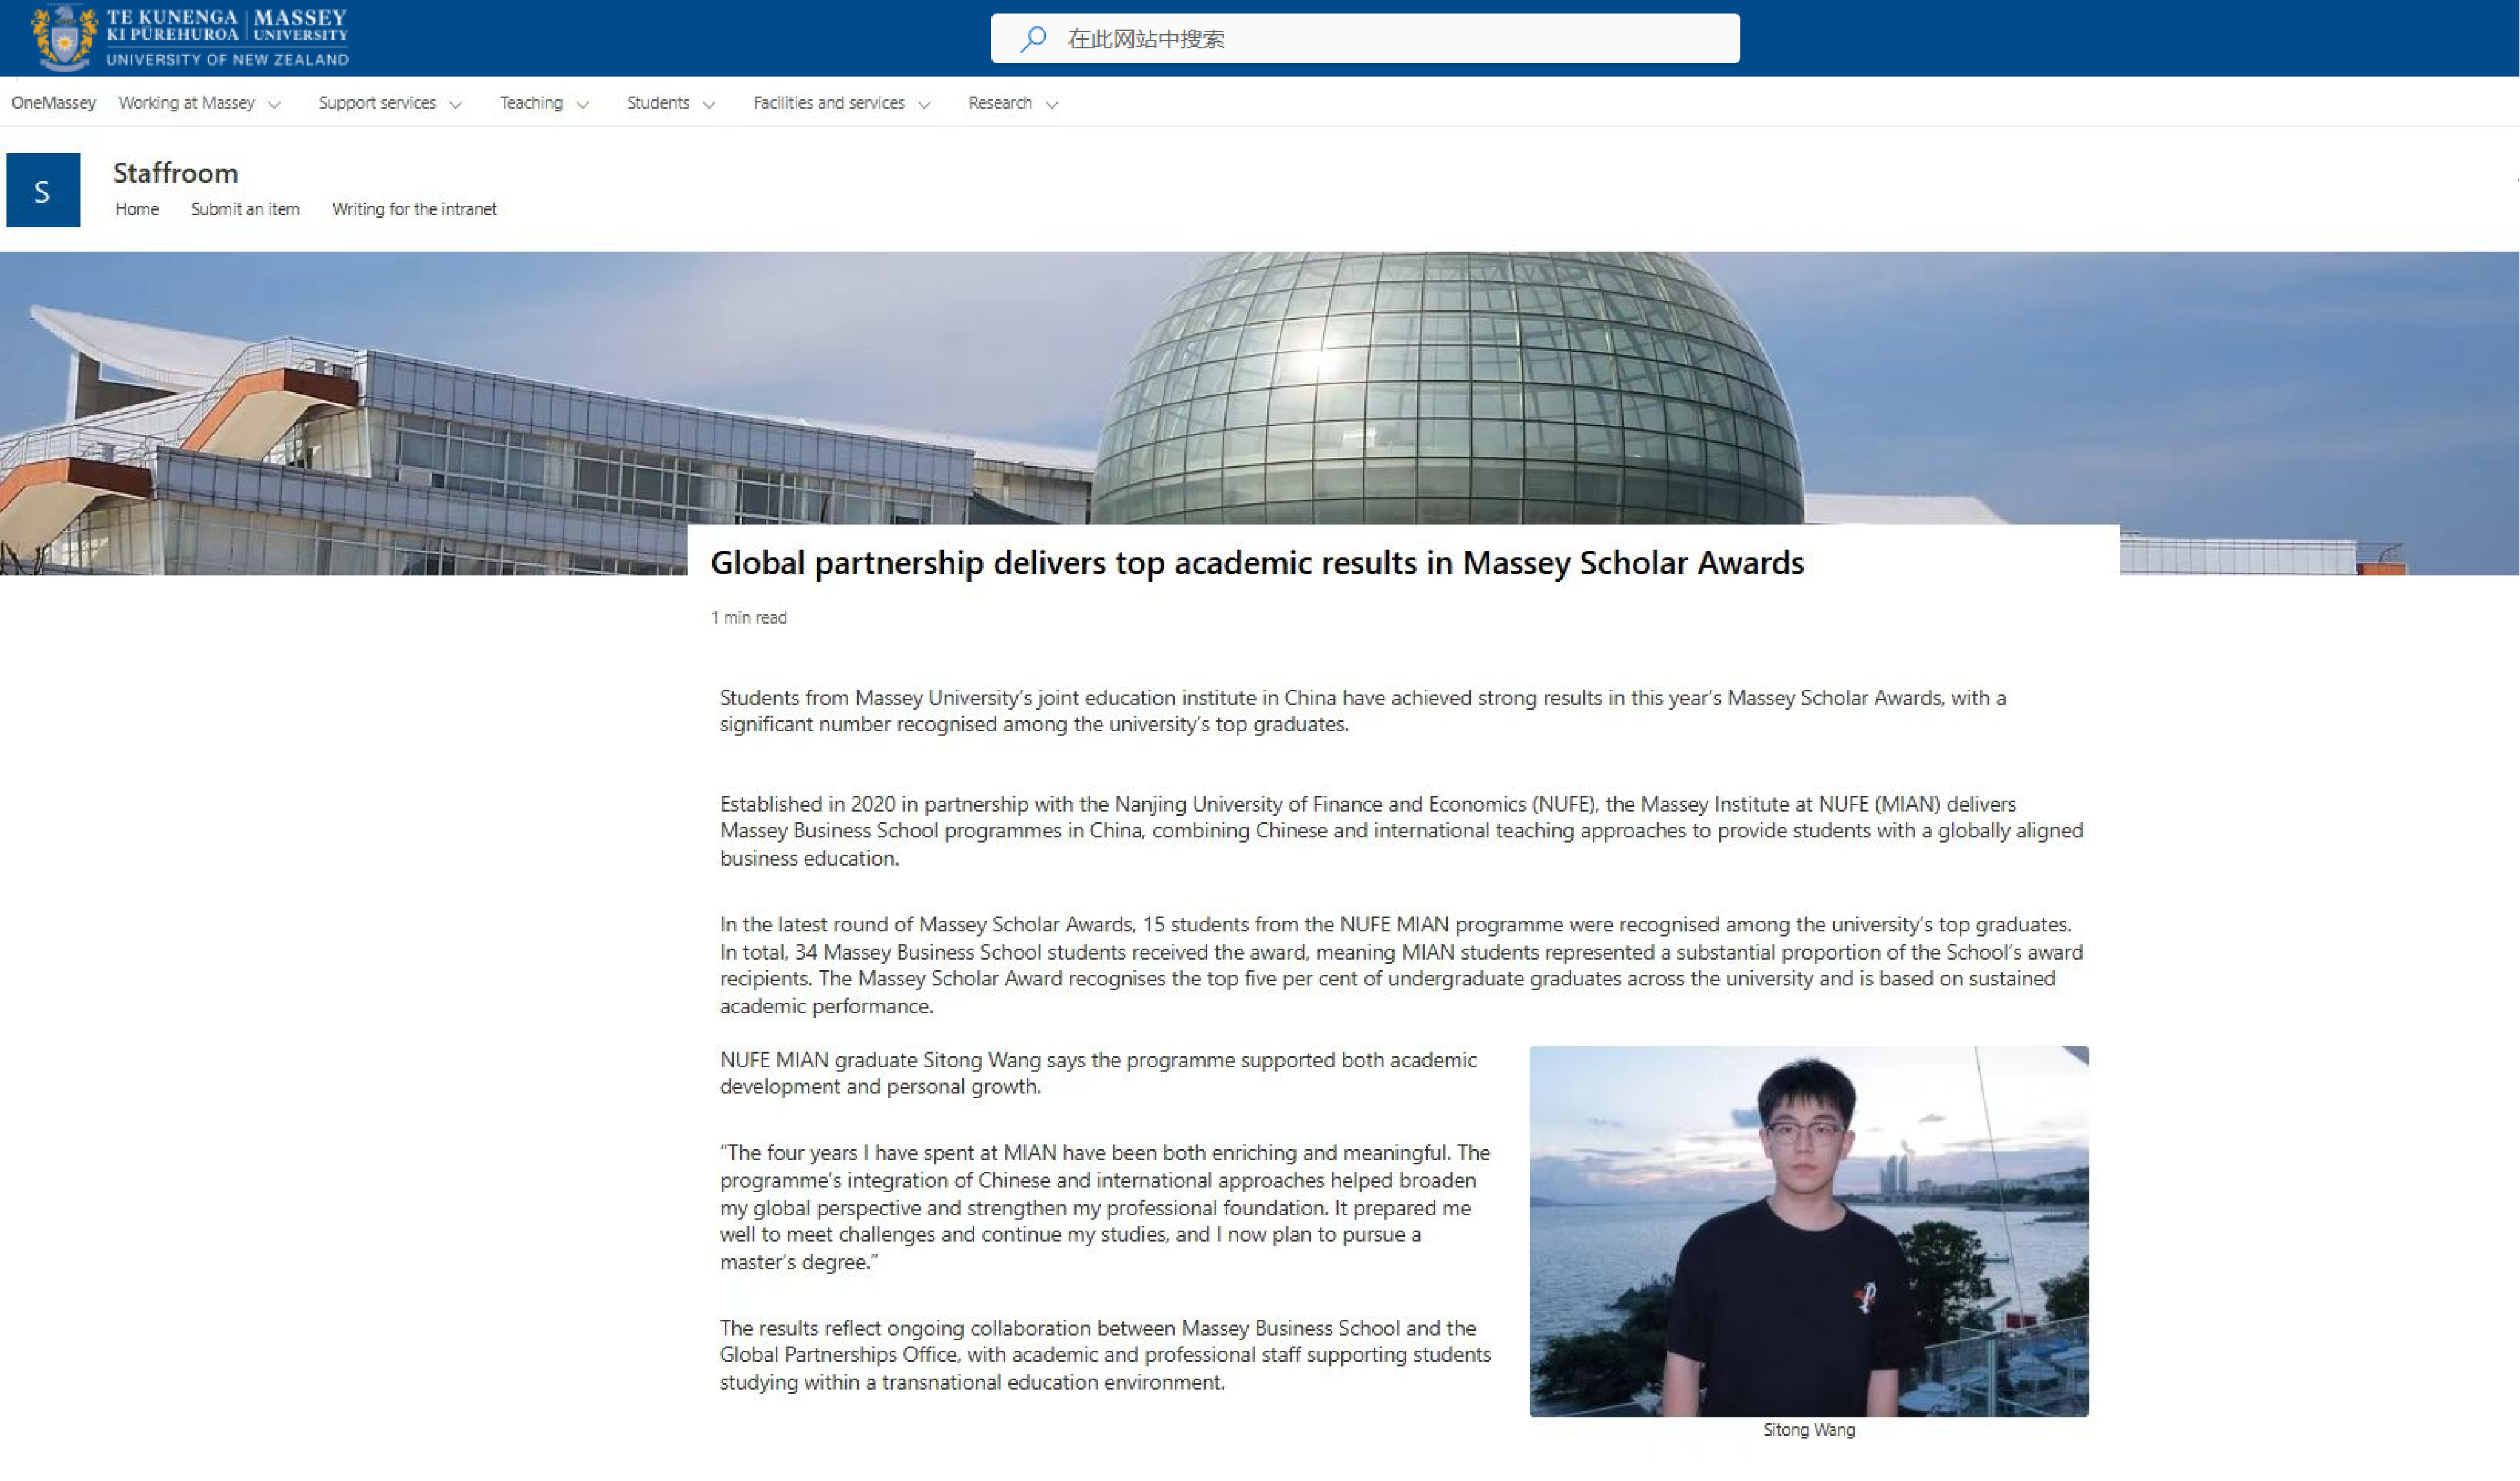2520x1481 pixels.
Task: Open the Research menu item
Action: (x=999, y=103)
